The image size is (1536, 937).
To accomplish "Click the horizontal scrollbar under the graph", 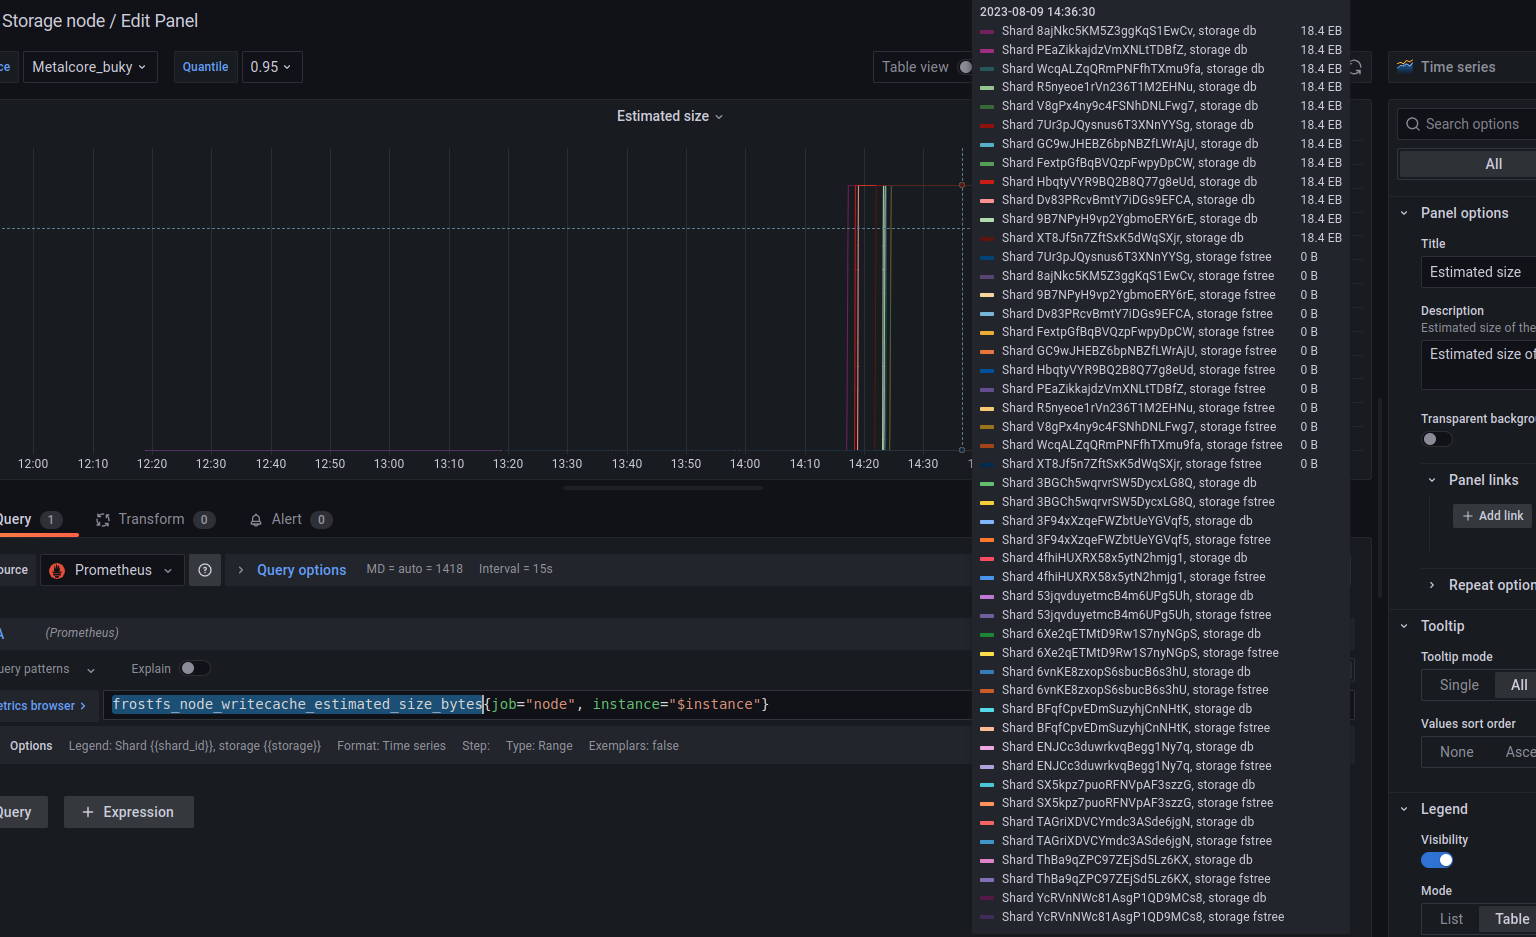I will pos(662,488).
